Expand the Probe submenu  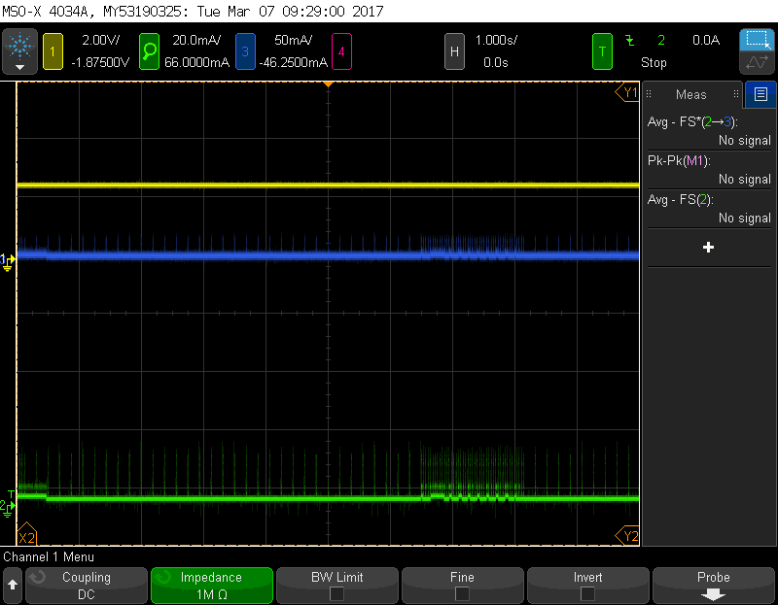(713, 585)
